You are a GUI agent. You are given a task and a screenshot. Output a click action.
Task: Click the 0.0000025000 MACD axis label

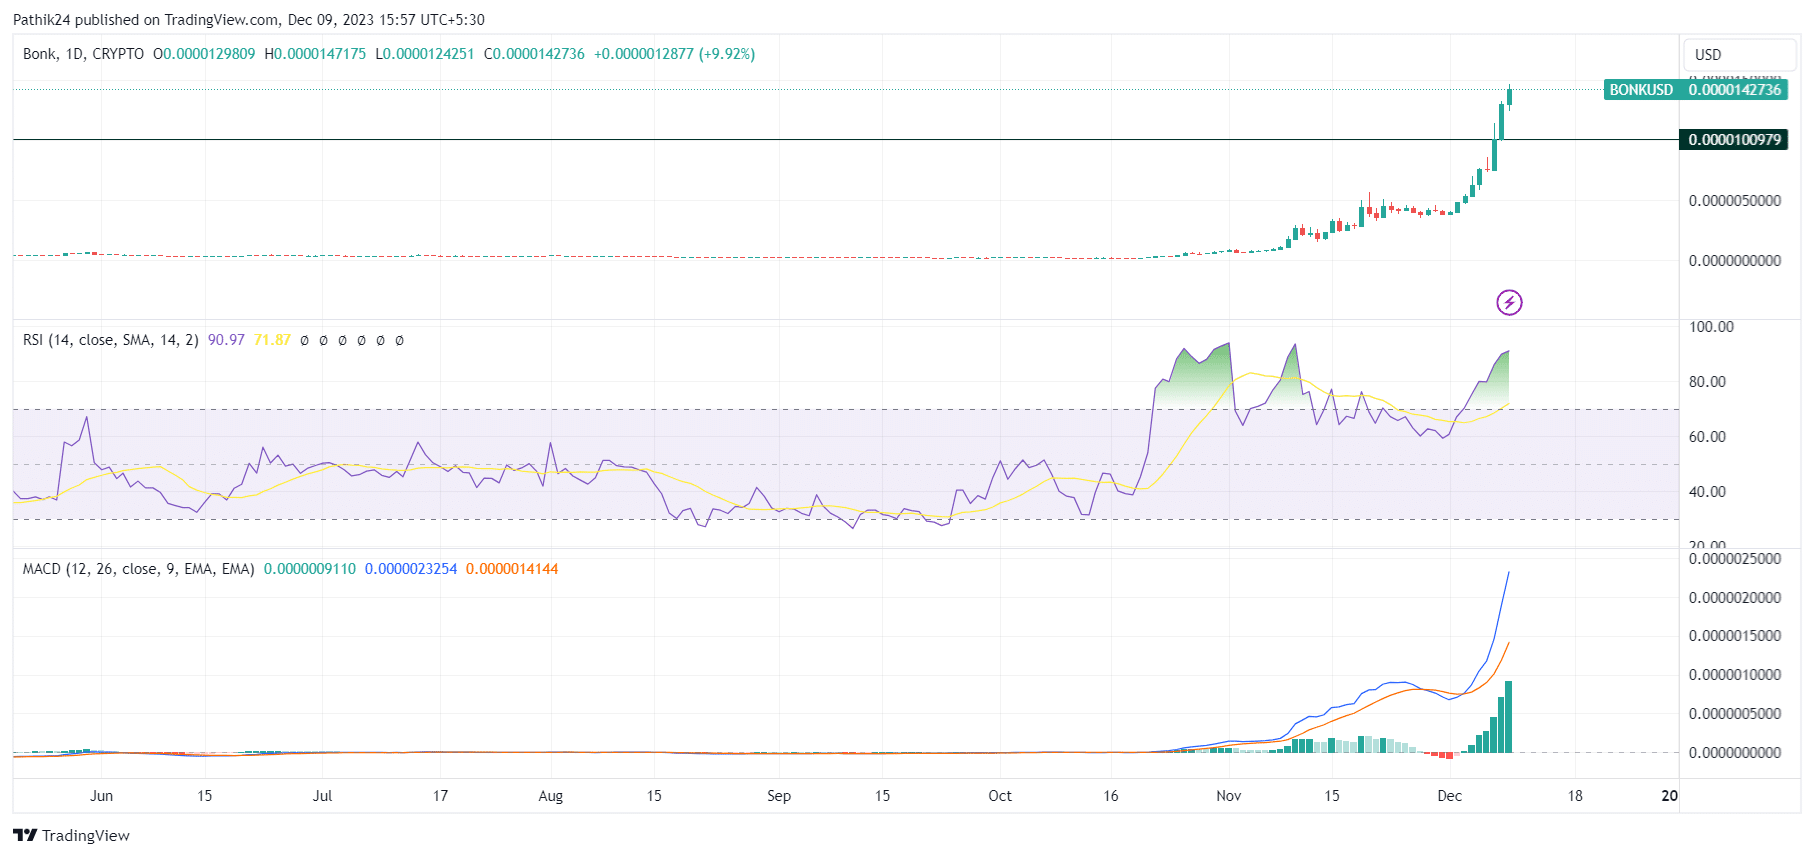pyautogui.click(x=1735, y=559)
